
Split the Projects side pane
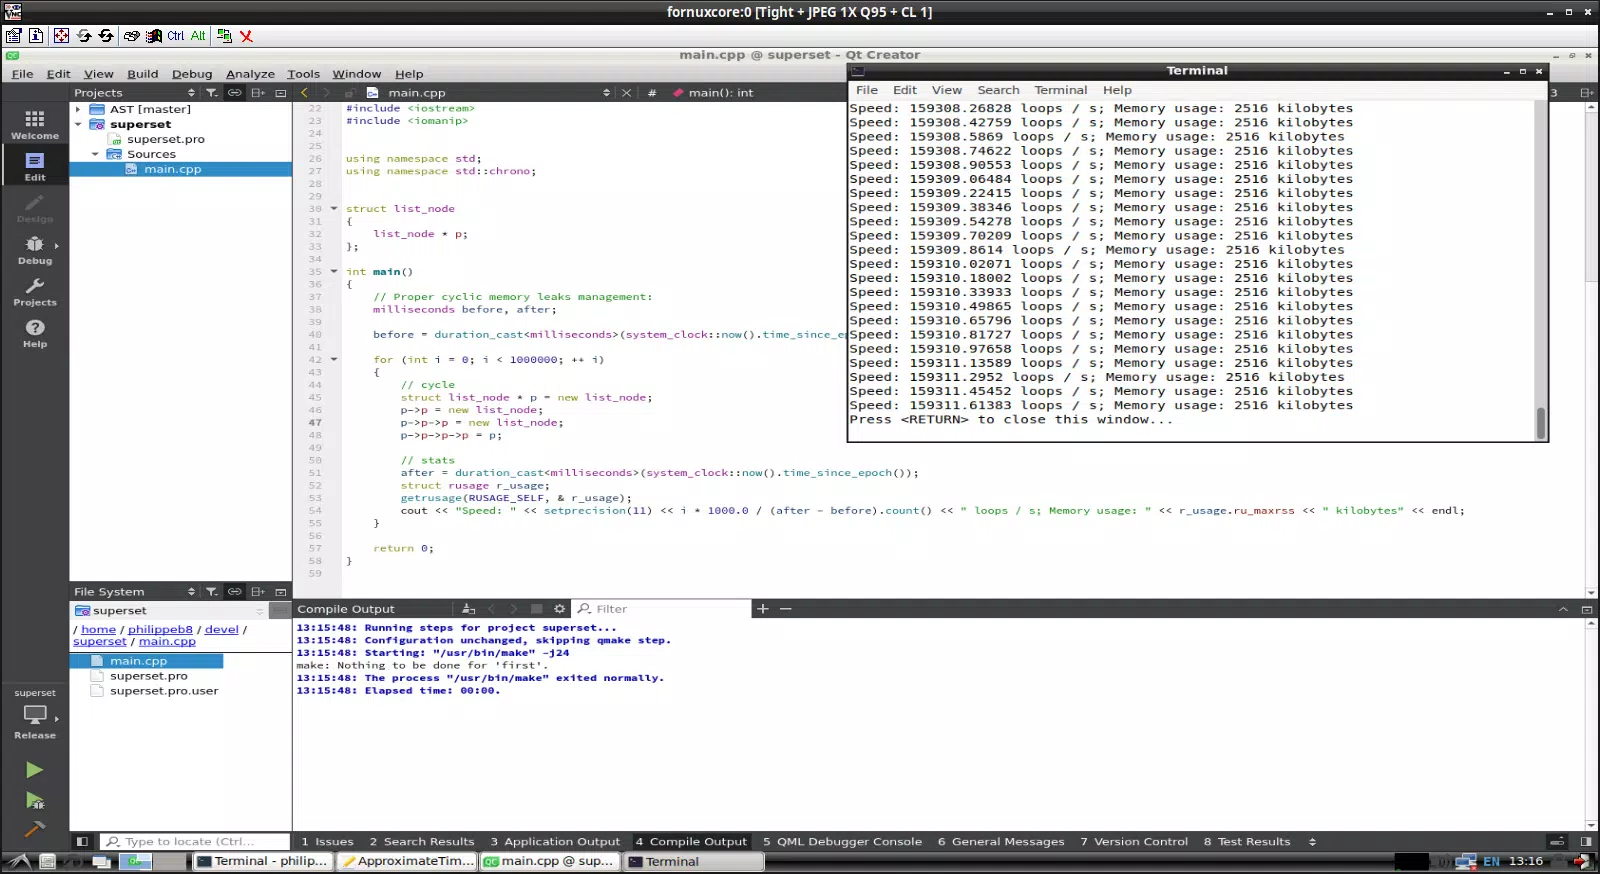[x=258, y=93]
